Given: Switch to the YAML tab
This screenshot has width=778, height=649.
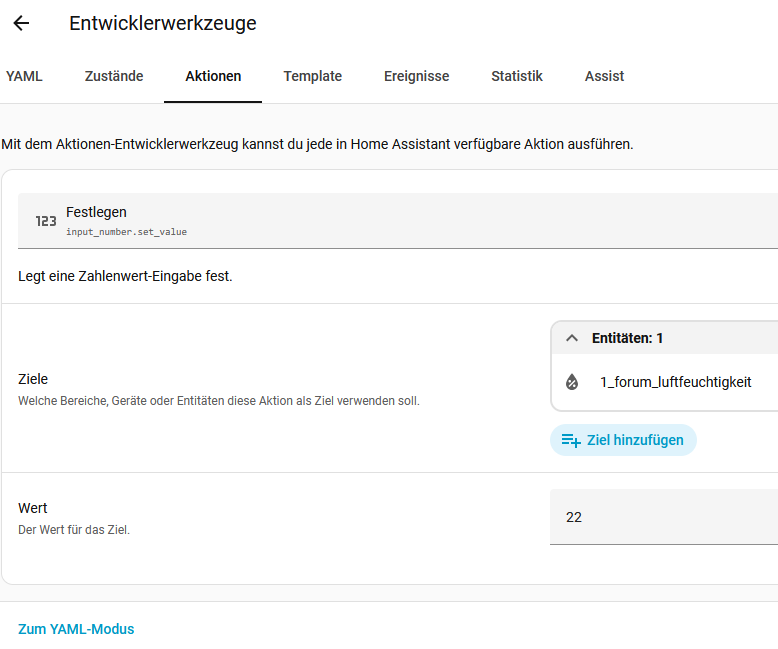Looking at the screenshot, I should (24, 76).
